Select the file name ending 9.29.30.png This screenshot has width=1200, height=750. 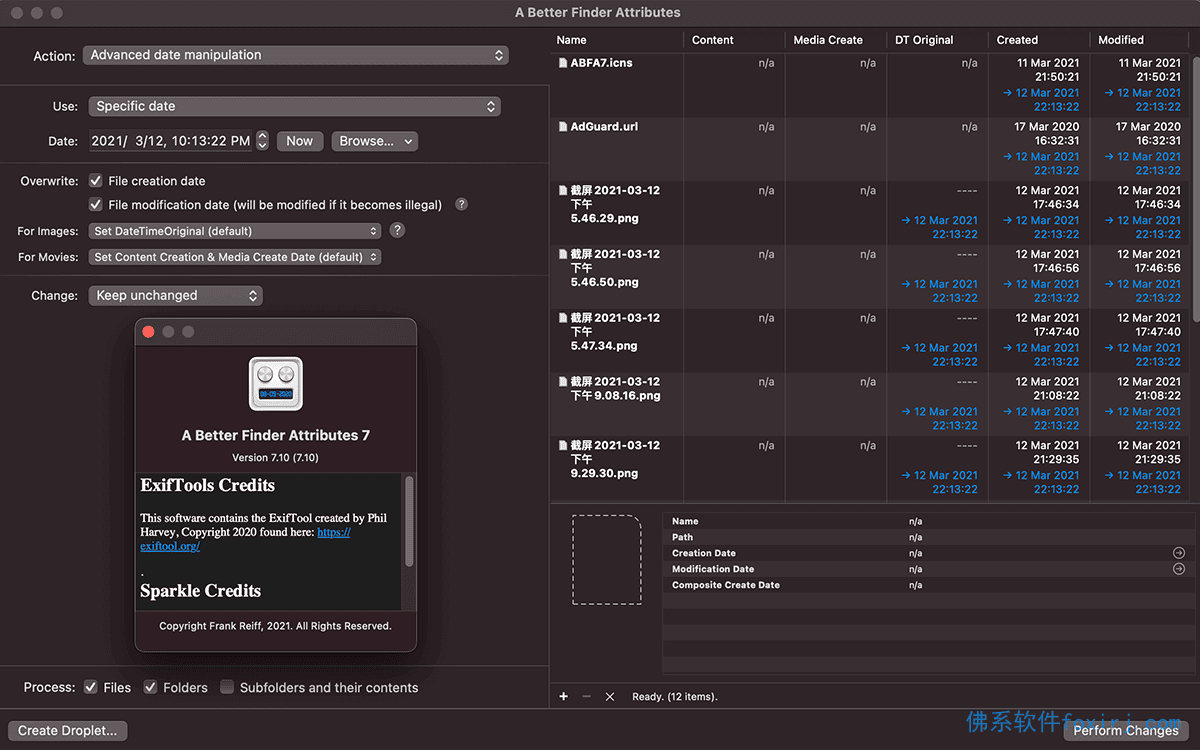pos(615,459)
